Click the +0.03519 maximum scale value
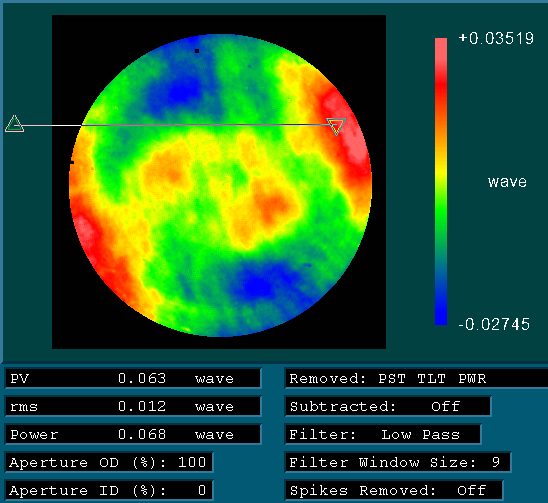The height and width of the screenshot is (503, 548). (x=496, y=38)
